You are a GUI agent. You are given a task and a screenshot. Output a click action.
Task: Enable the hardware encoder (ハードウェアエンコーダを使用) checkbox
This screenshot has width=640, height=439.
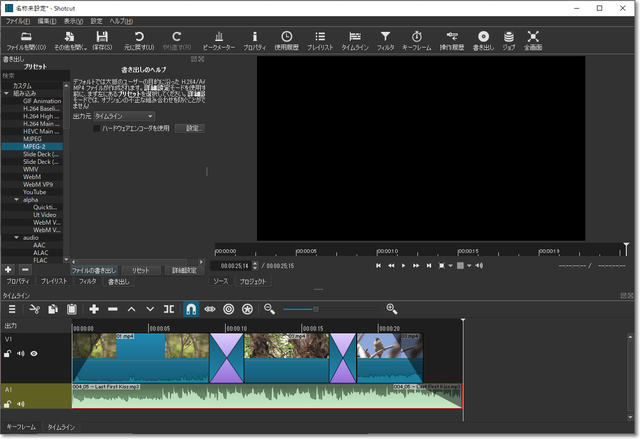tap(97, 128)
